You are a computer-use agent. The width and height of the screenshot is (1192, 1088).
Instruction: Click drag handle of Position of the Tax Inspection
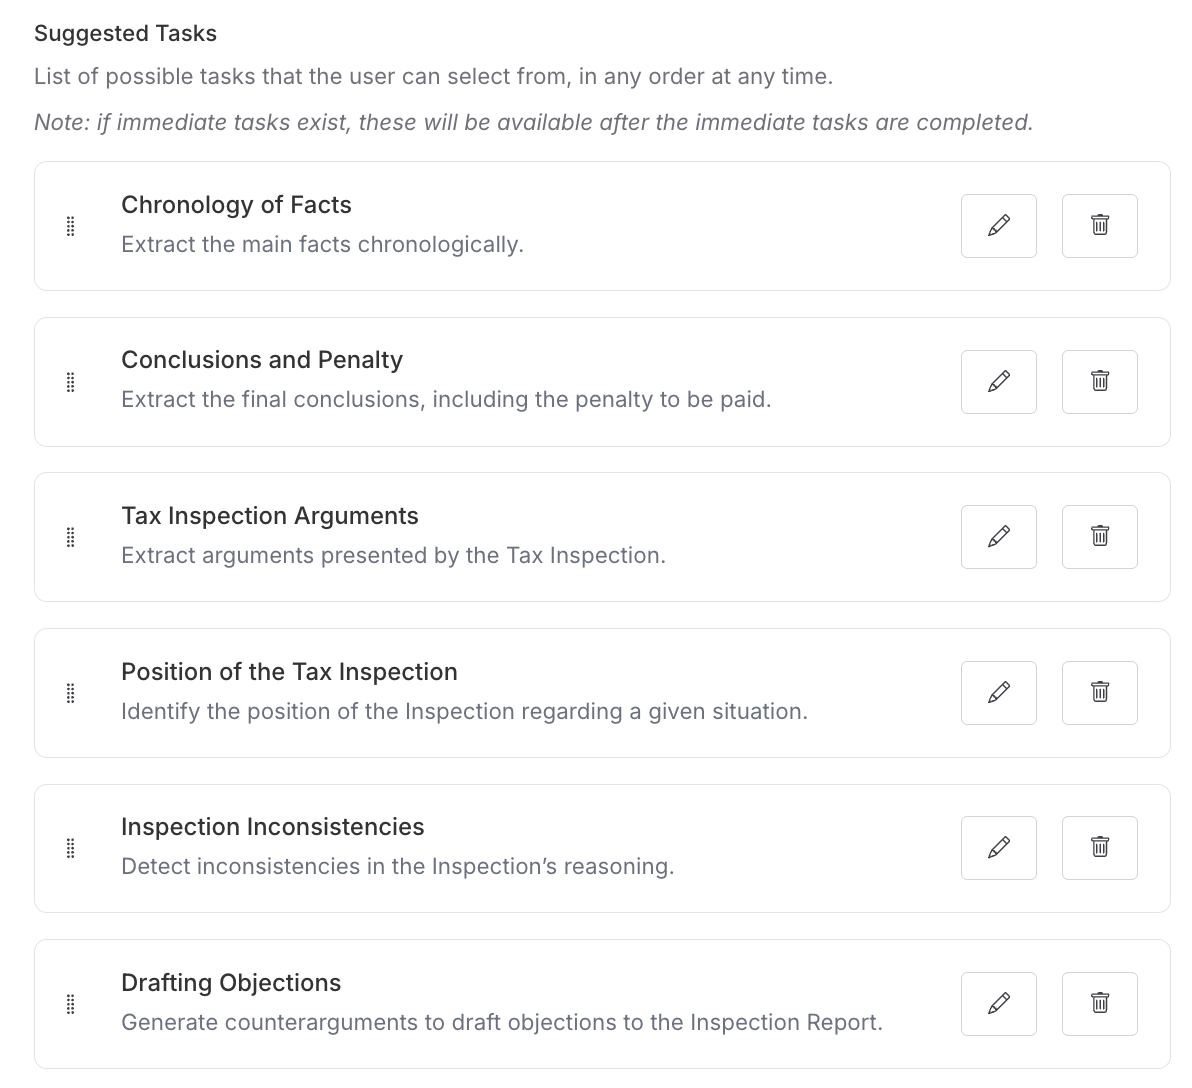(x=70, y=693)
